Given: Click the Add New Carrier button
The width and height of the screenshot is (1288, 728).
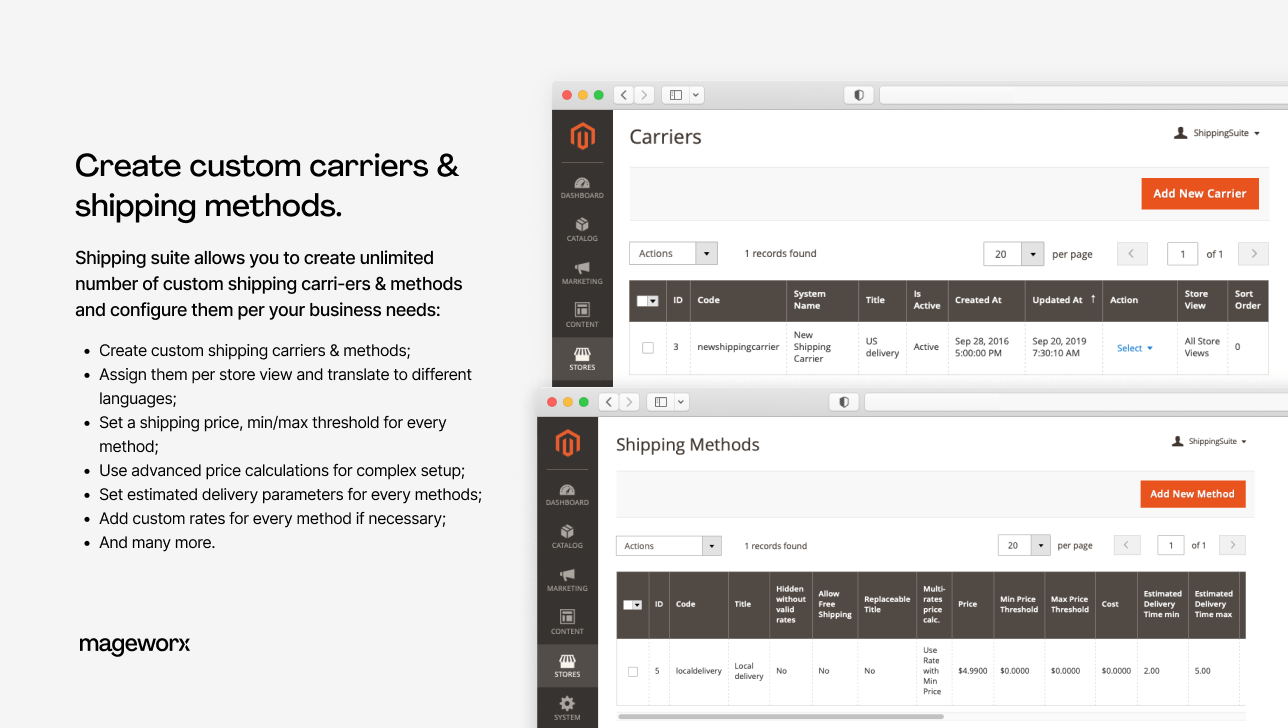Looking at the screenshot, I should click(1200, 193).
